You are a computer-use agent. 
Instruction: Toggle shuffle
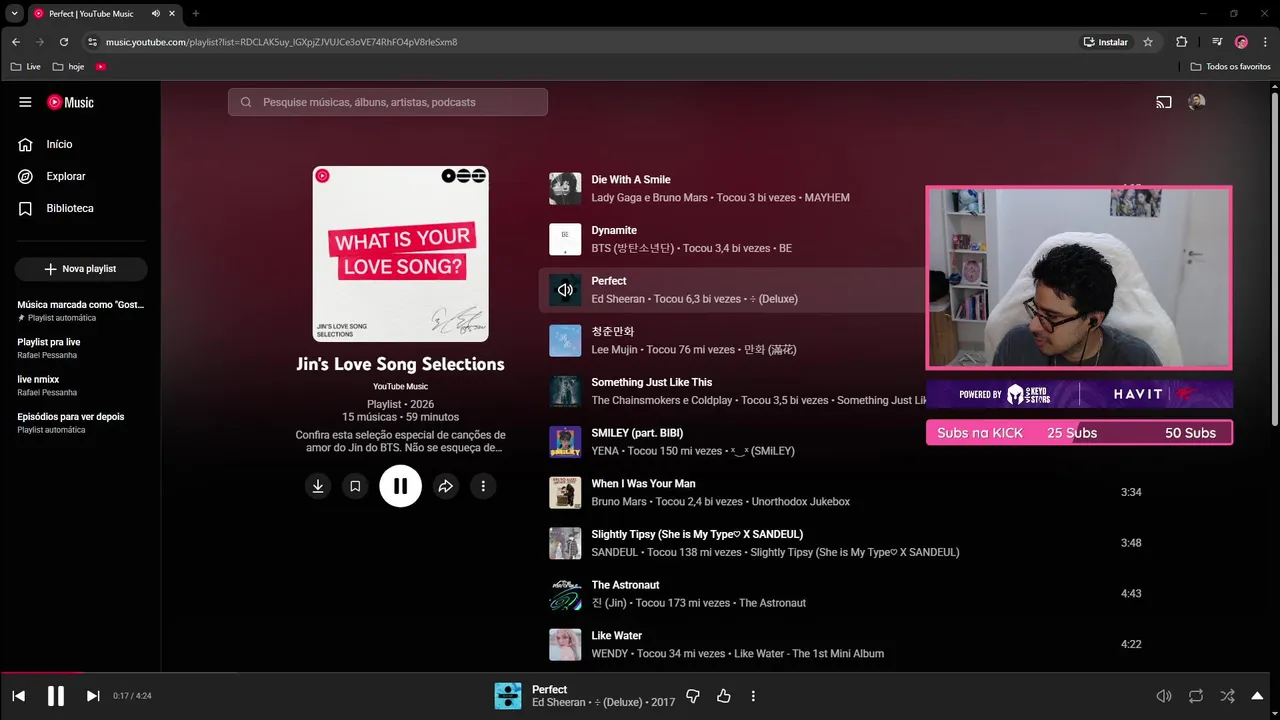point(1227,696)
